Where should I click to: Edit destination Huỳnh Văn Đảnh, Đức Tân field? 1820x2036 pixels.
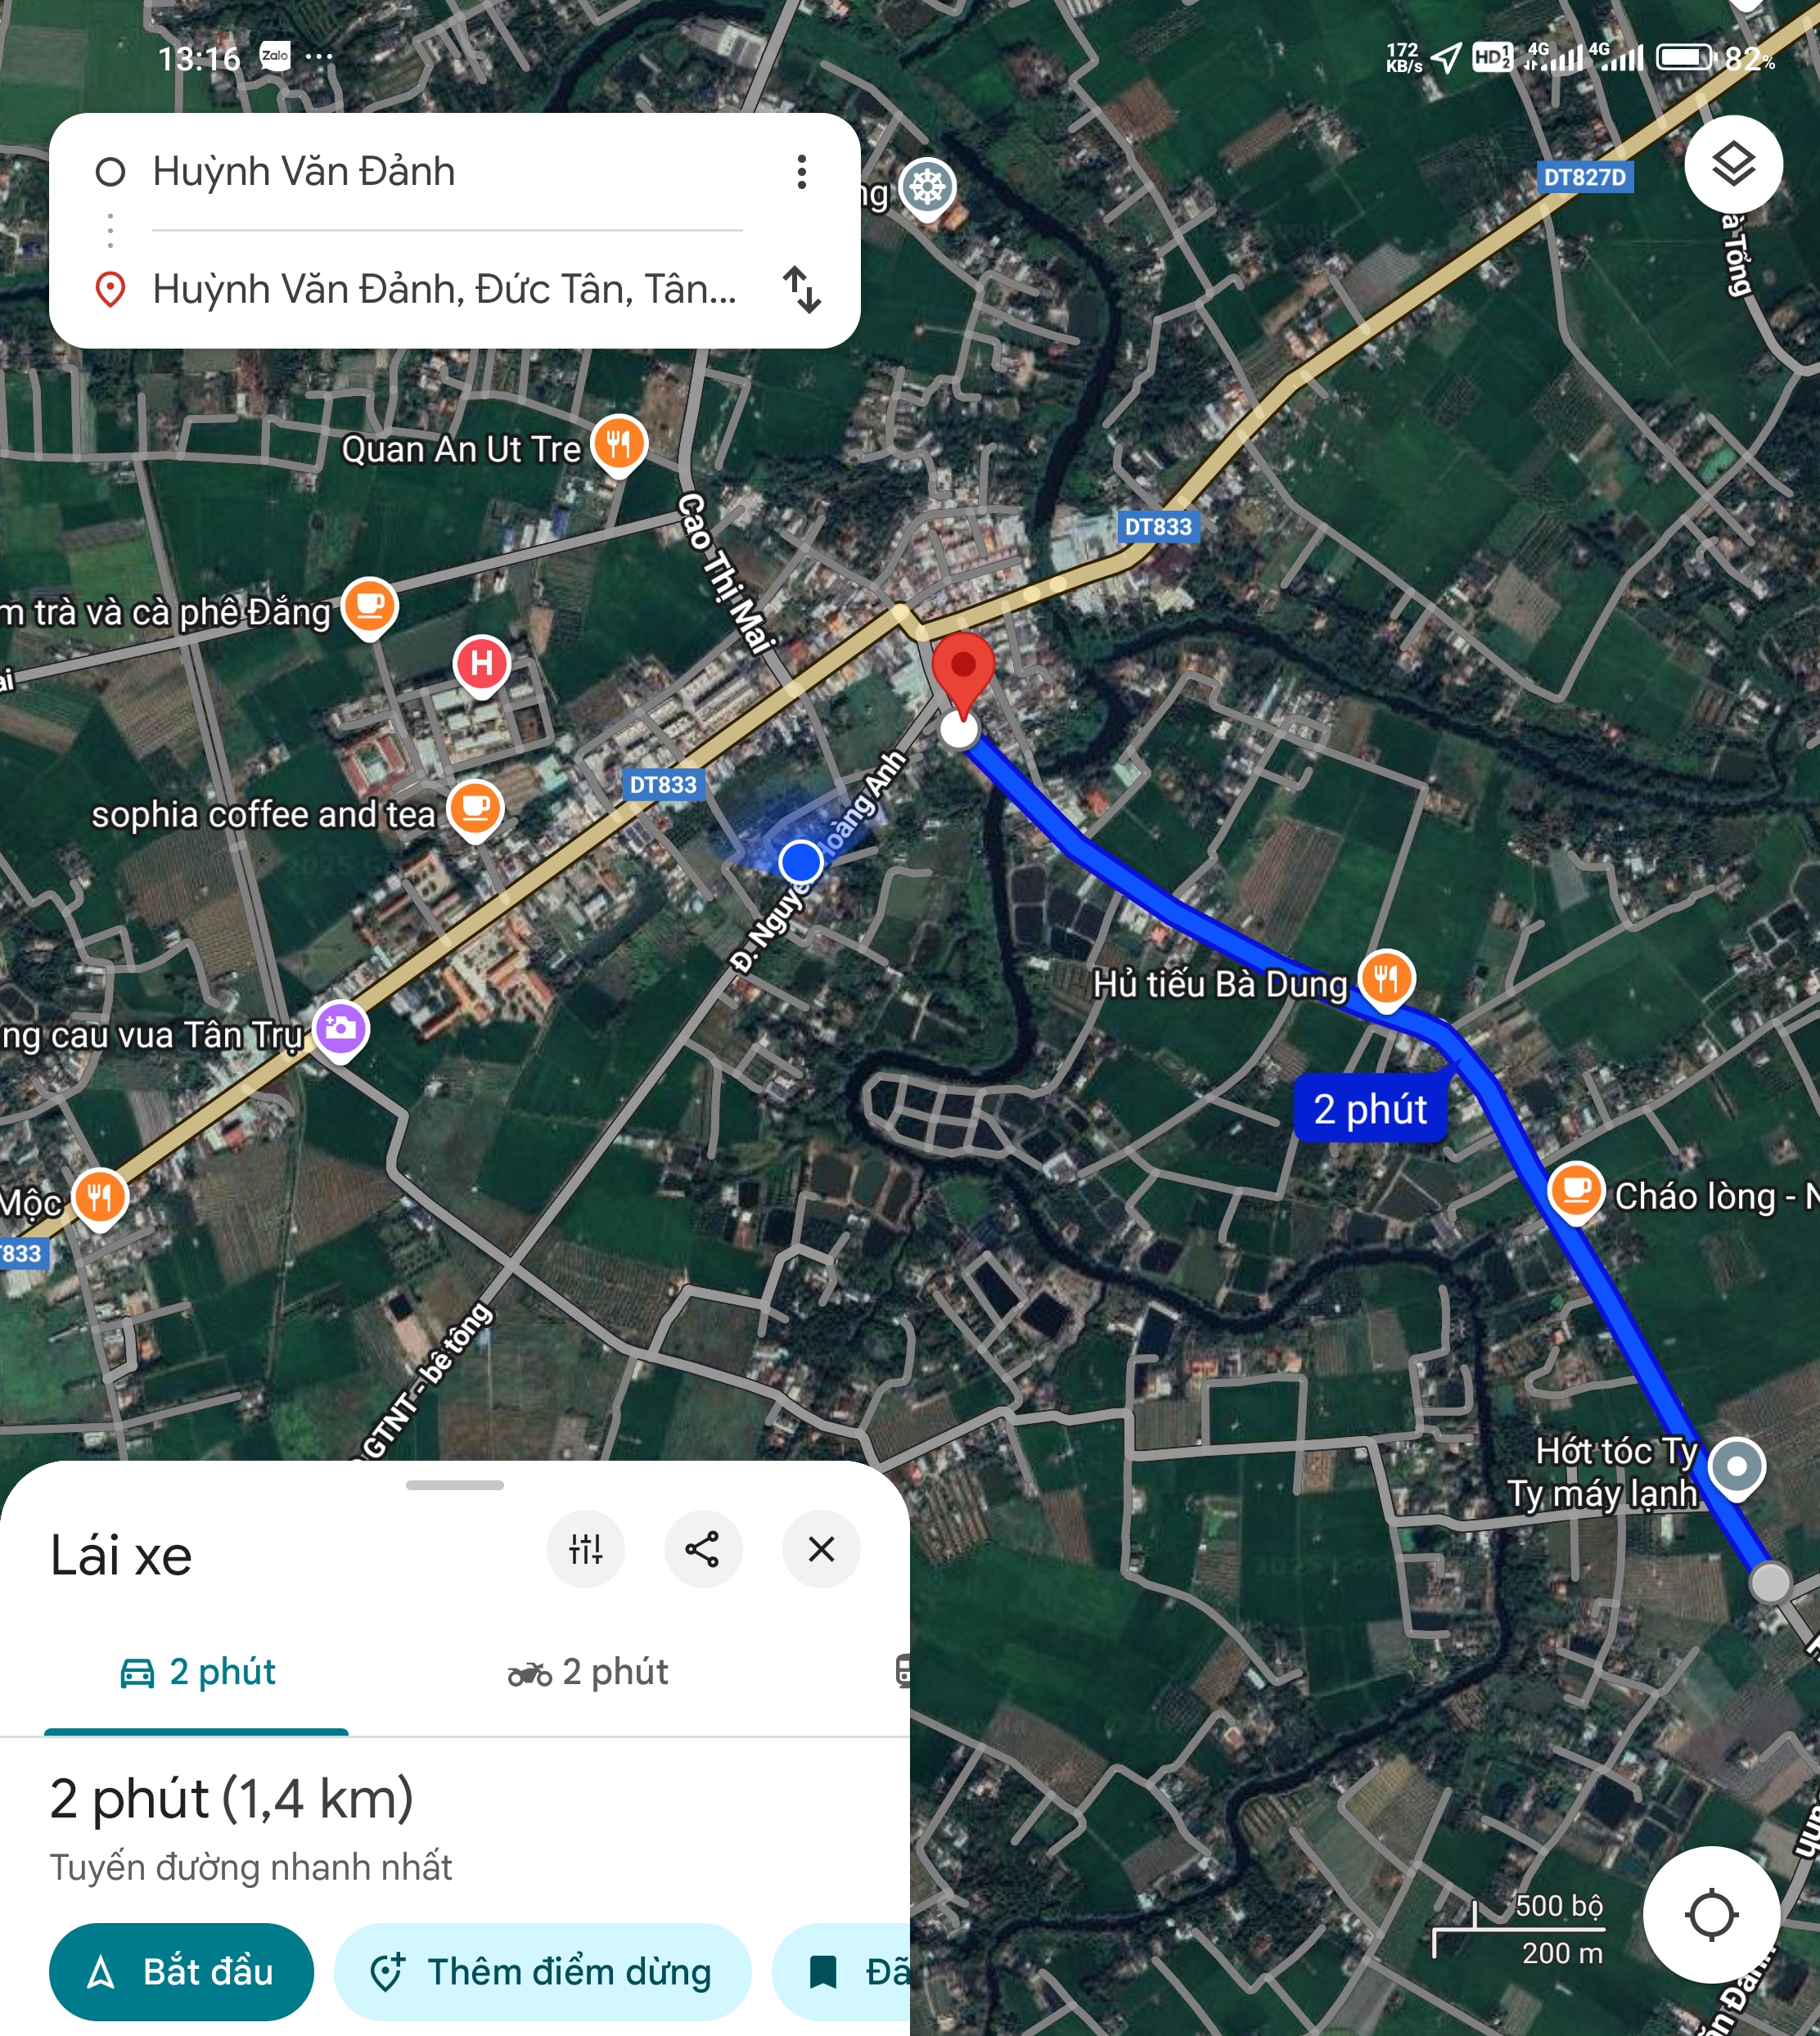pos(447,290)
